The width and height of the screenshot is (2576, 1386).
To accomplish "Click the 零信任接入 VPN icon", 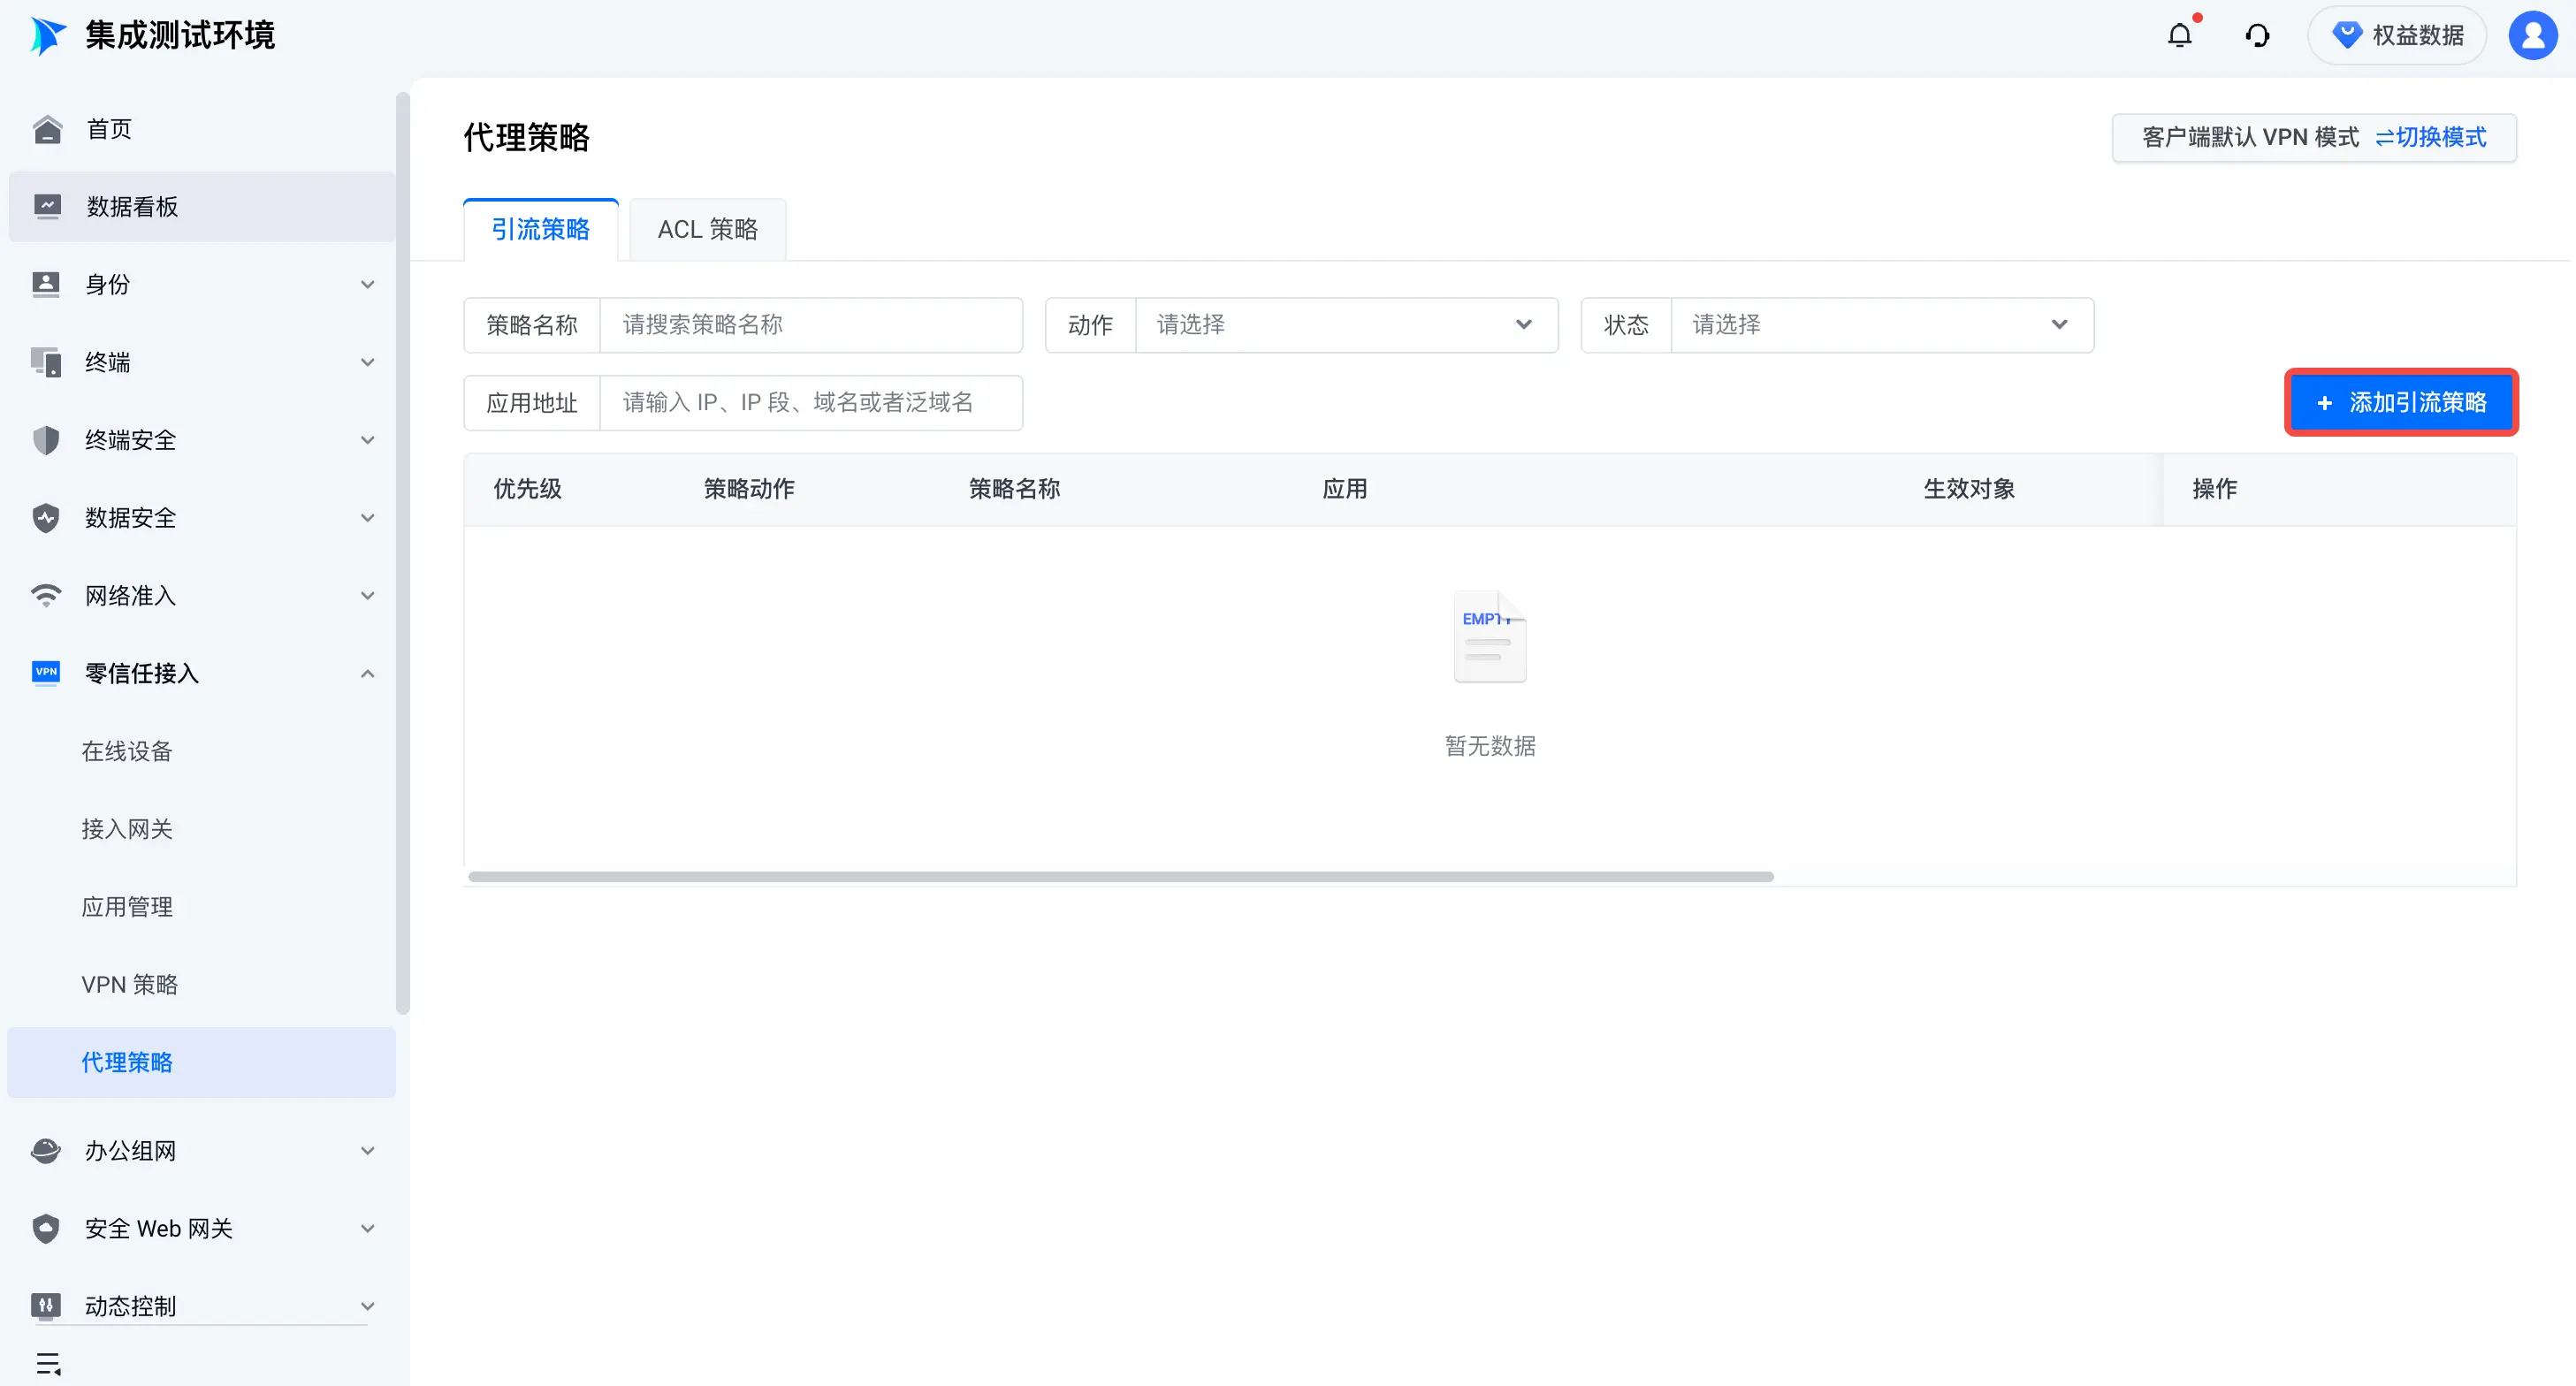I will [x=46, y=672].
